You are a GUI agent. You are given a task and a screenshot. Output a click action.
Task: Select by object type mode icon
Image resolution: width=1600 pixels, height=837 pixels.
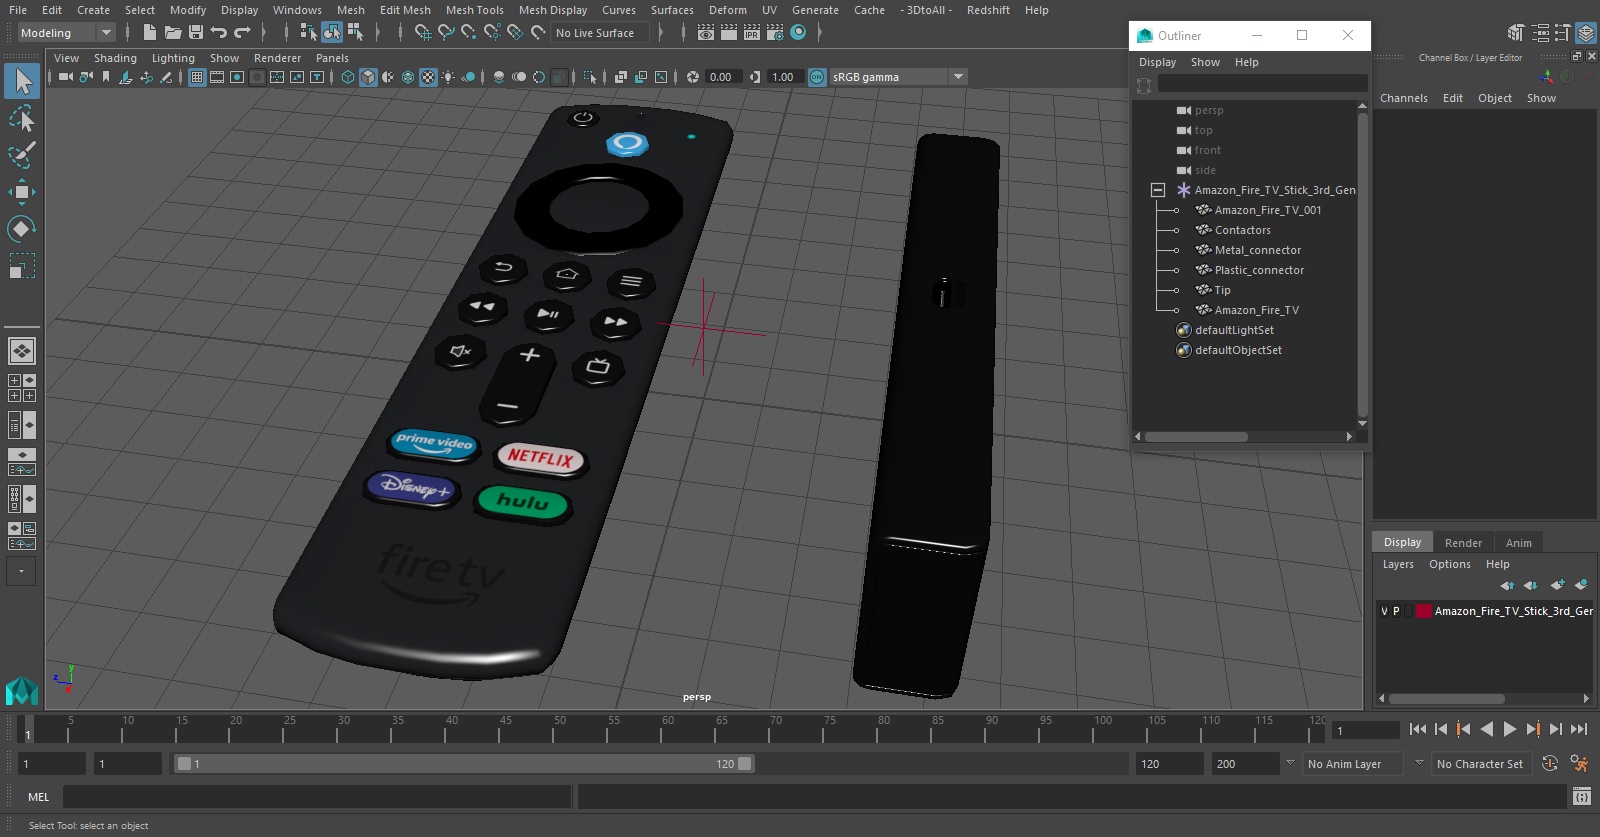(331, 32)
